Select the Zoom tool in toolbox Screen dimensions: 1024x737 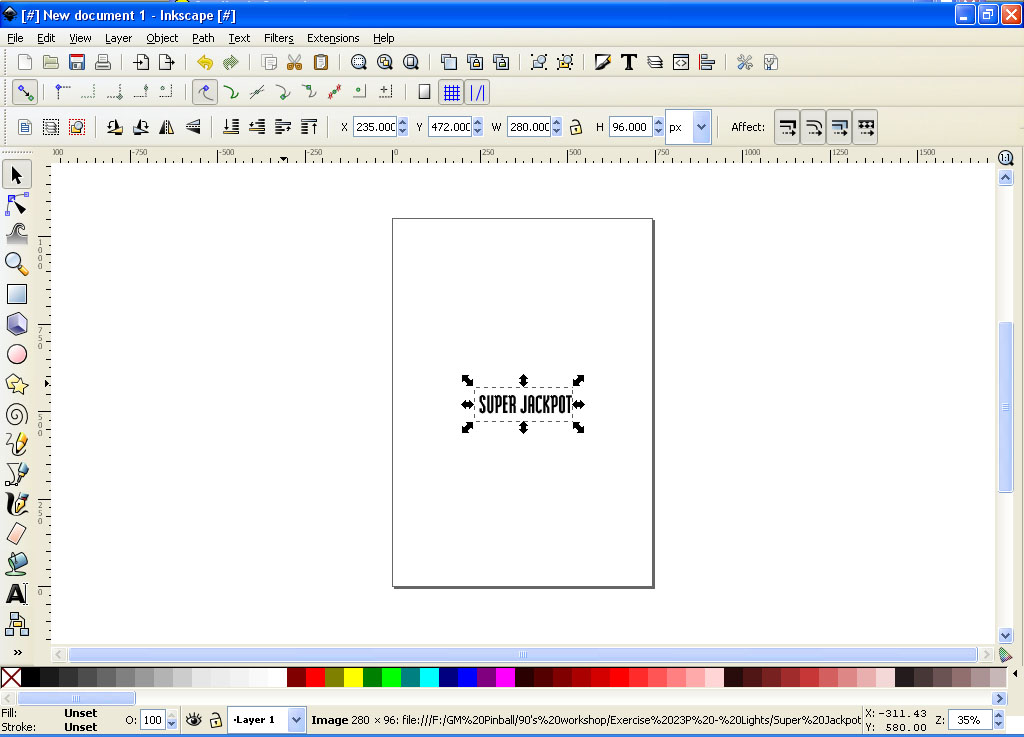tap(17, 264)
